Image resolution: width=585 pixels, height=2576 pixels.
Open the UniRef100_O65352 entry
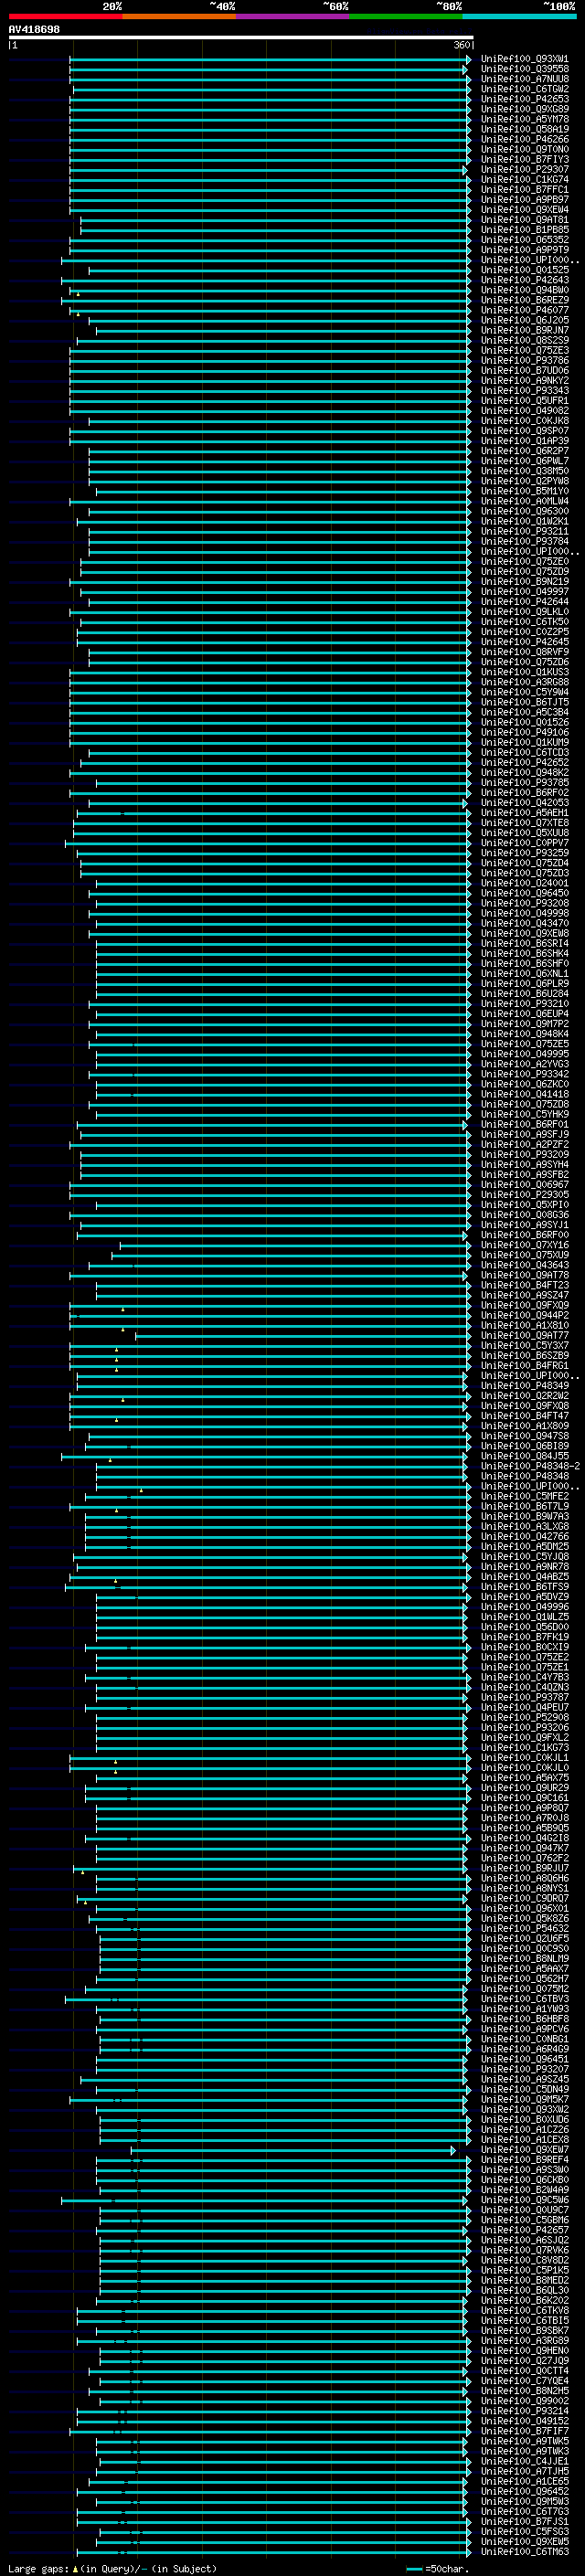pyautogui.click(x=525, y=240)
